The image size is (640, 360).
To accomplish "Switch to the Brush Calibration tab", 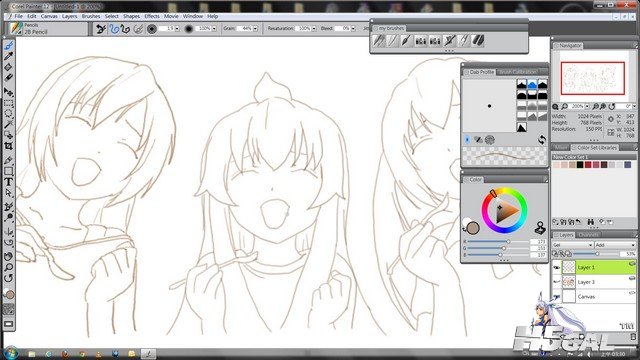I will [518, 72].
